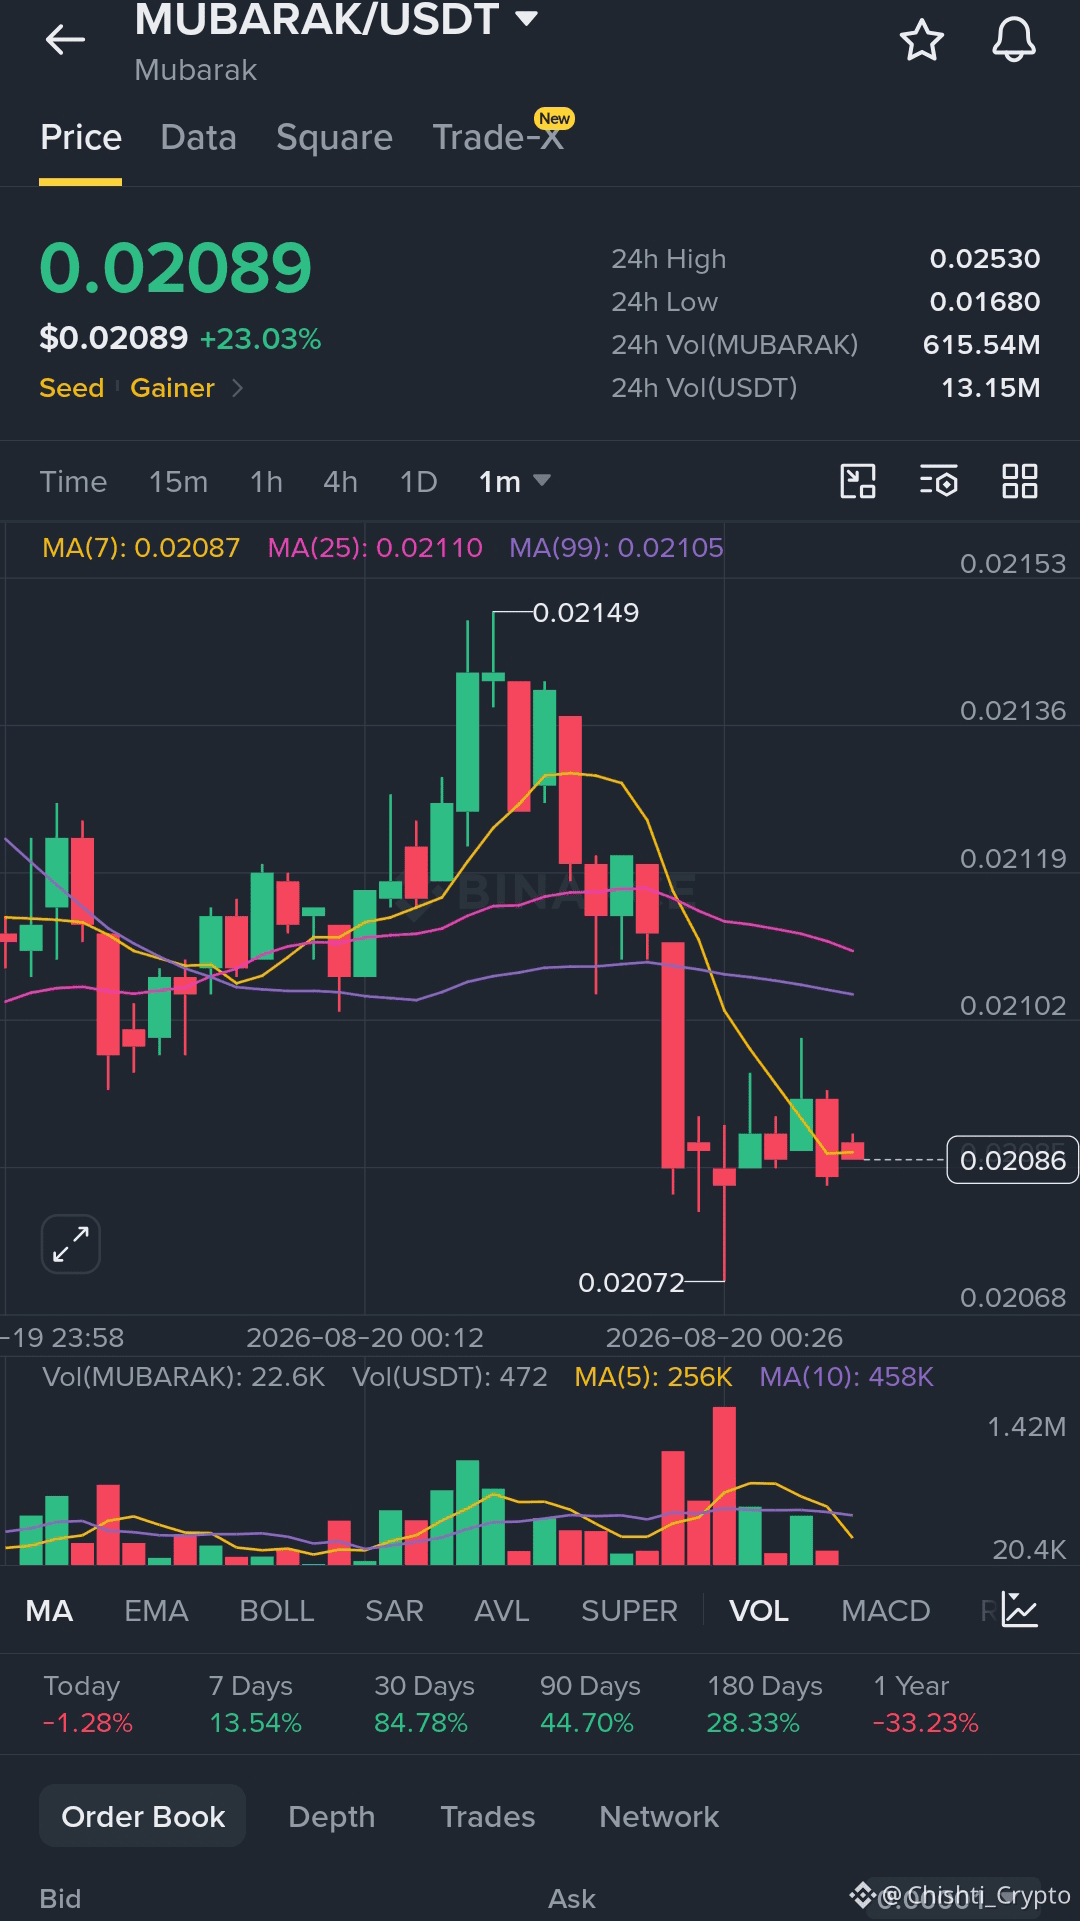This screenshot has width=1080, height=1921.
Task: Open the Trades tab
Action: (488, 1816)
